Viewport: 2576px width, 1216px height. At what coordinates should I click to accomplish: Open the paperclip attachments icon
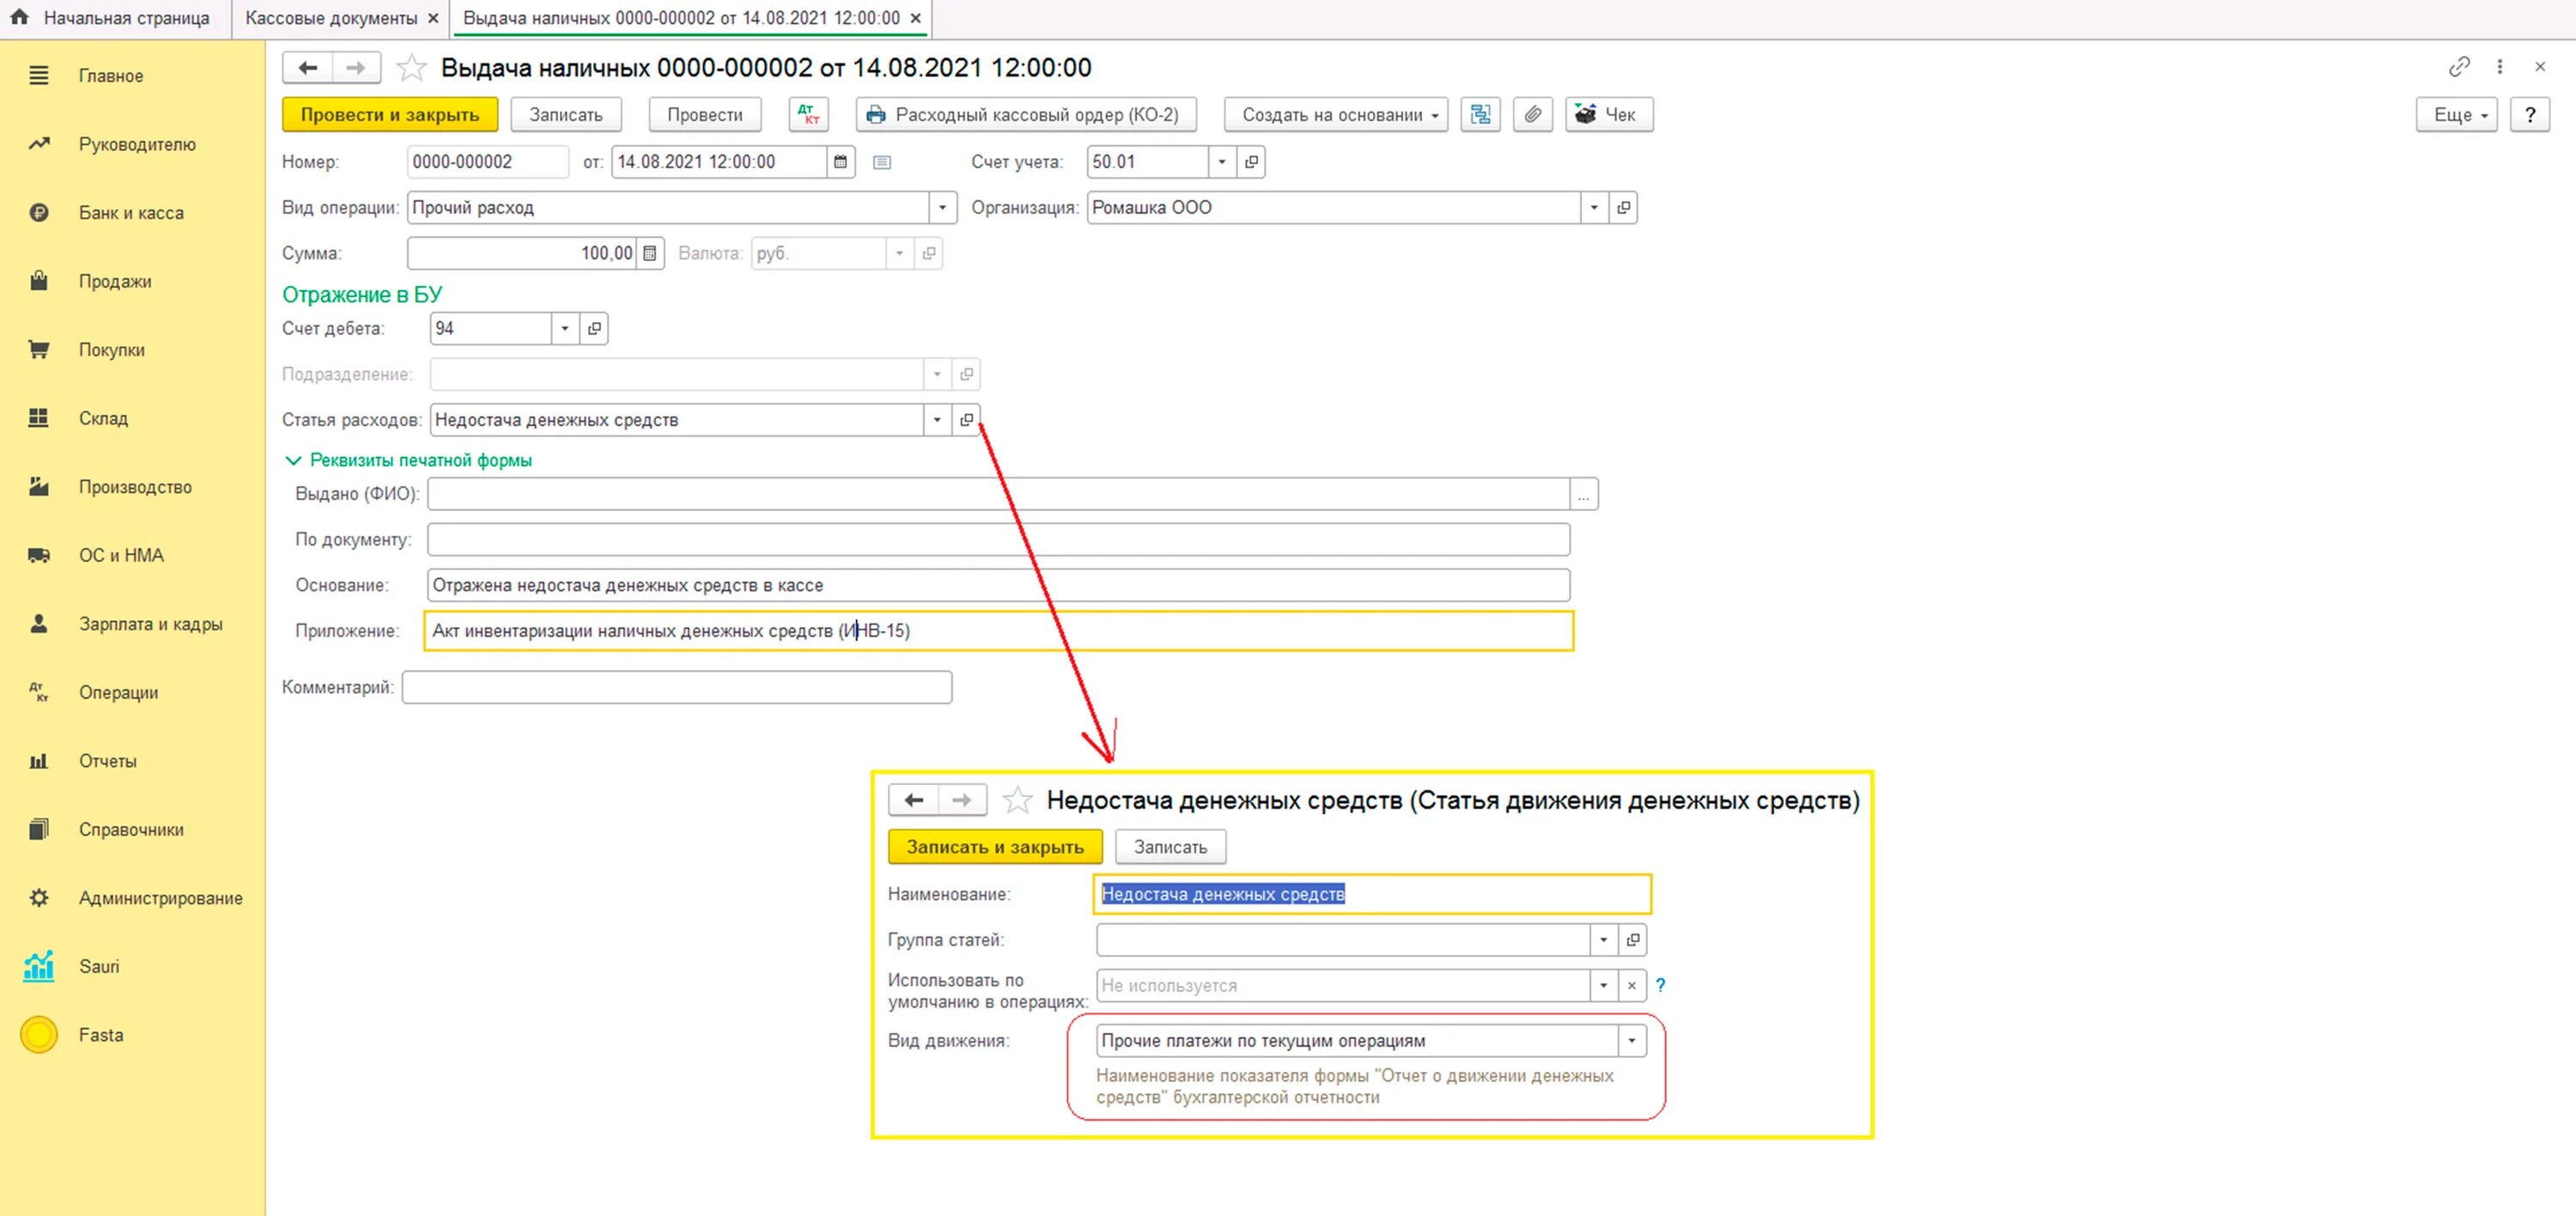click(1532, 115)
